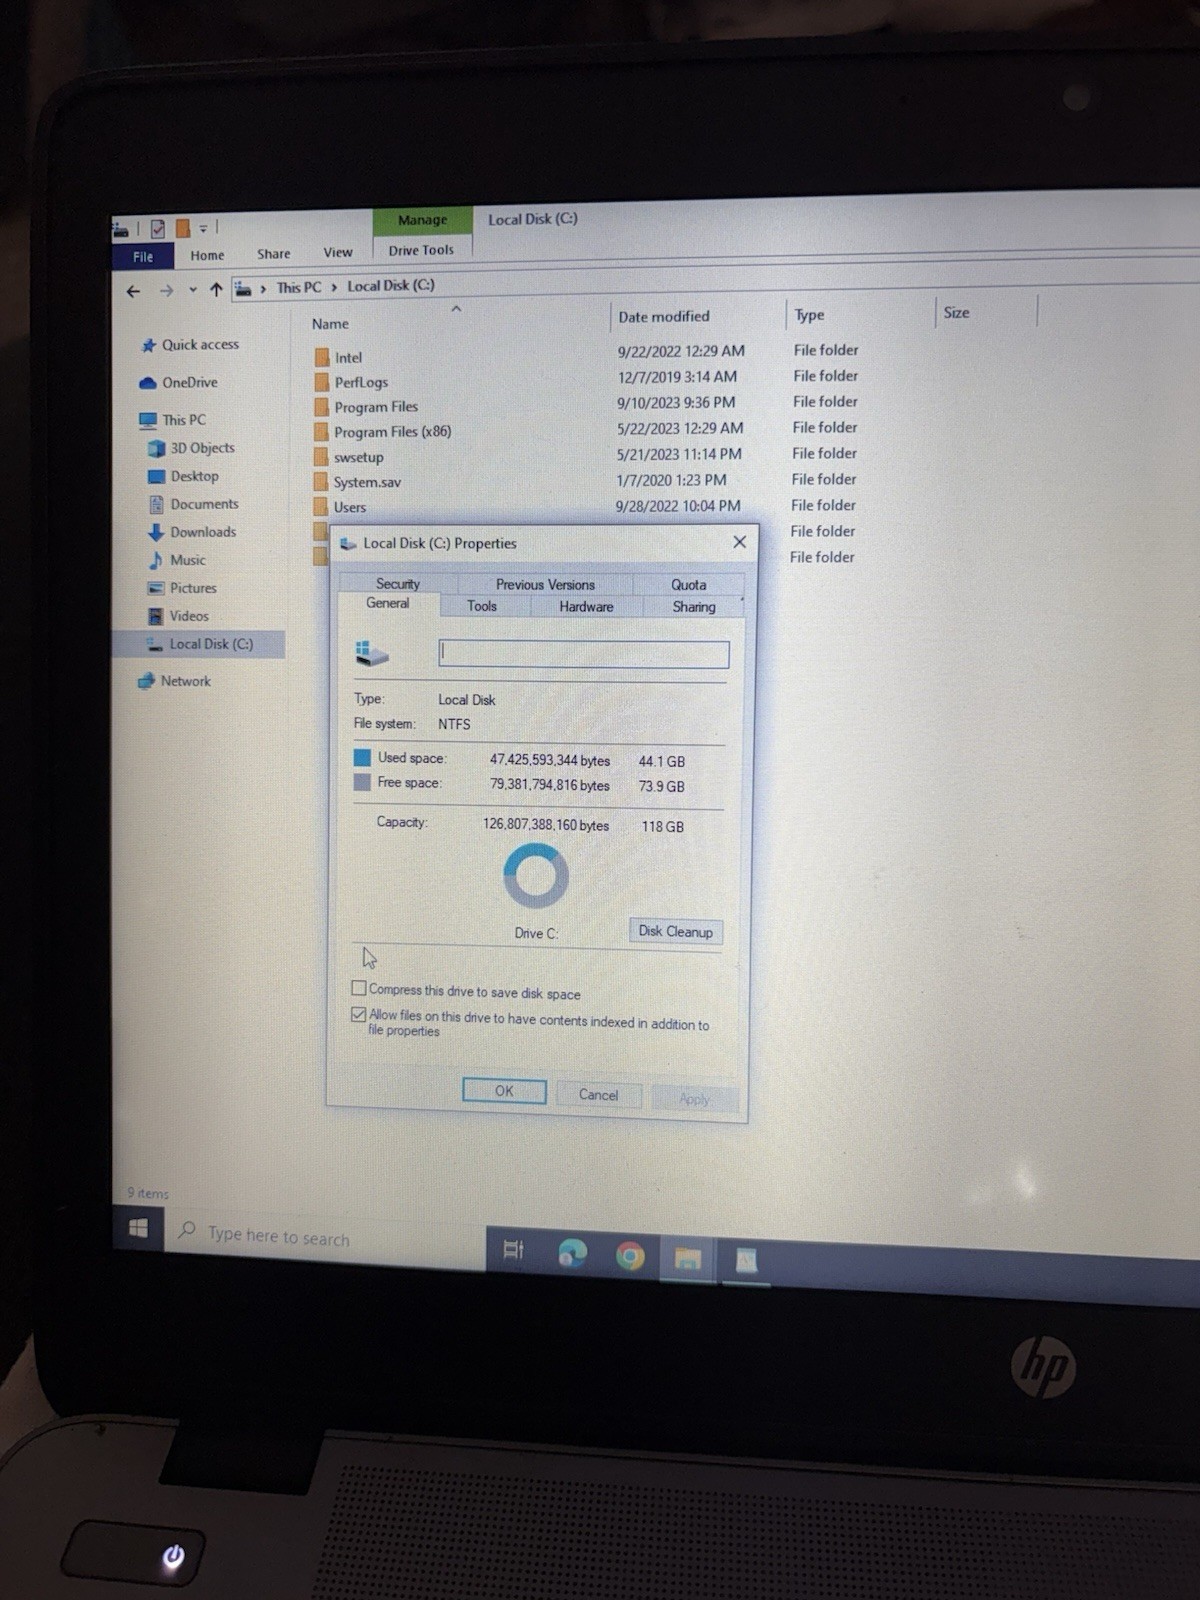Image resolution: width=1200 pixels, height=1600 pixels.
Task: Click the Quick access star icon
Action: coord(148,345)
